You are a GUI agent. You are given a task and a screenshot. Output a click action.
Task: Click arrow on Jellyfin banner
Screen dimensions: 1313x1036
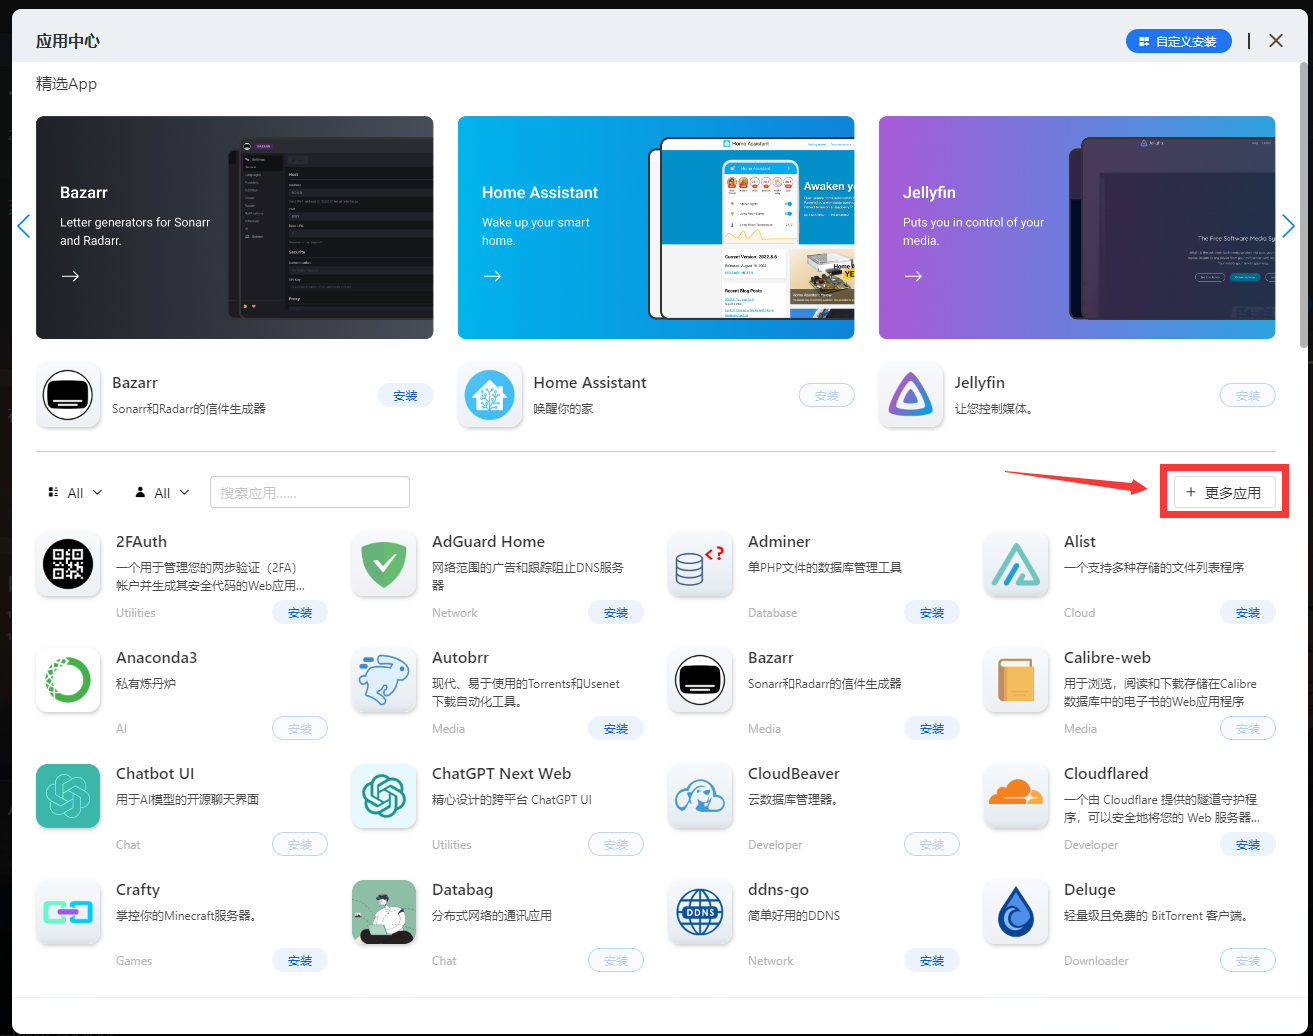pyautogui.click(x=913, y=276)
